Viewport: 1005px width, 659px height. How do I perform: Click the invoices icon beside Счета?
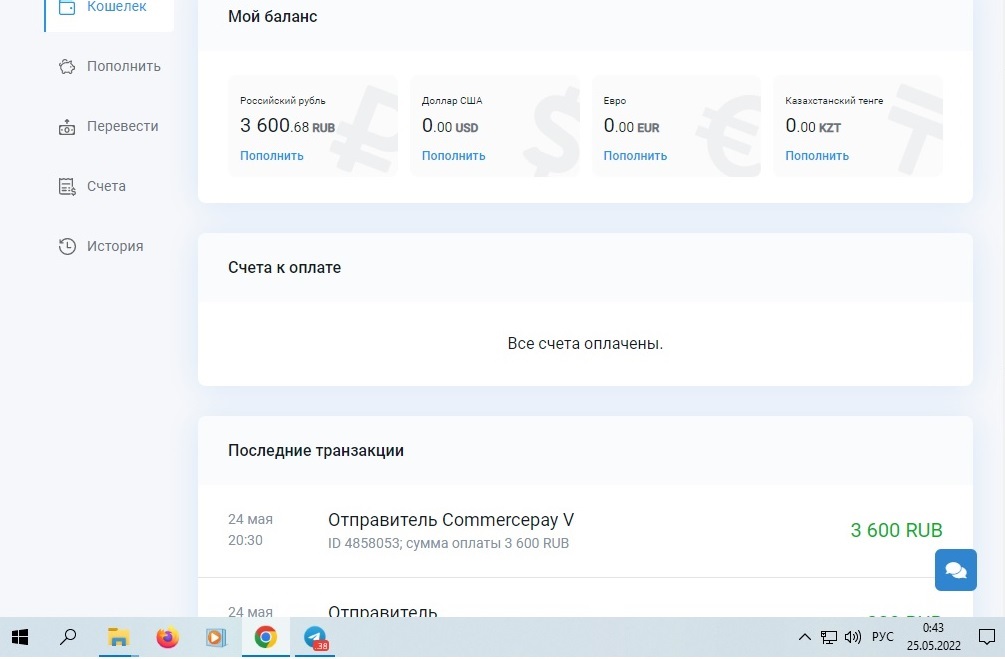67,187
